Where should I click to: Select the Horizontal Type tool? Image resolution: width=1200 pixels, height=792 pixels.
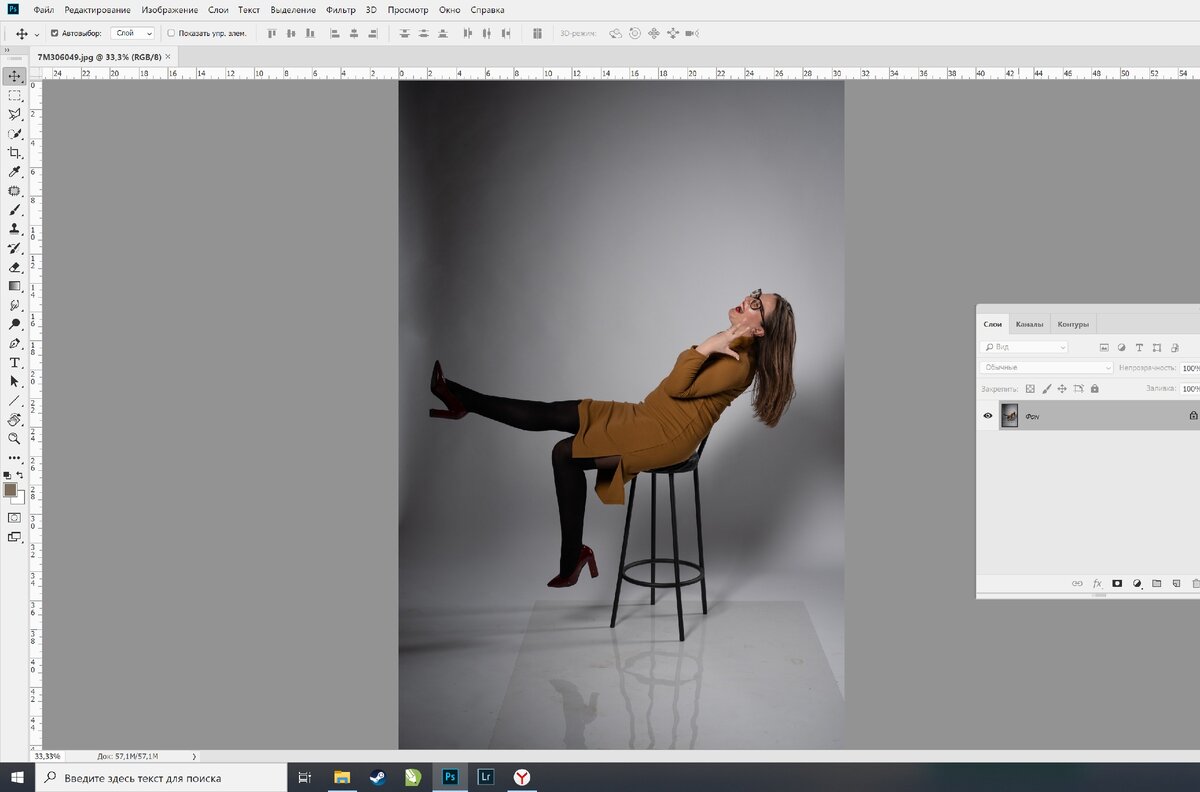pos(15,362)
